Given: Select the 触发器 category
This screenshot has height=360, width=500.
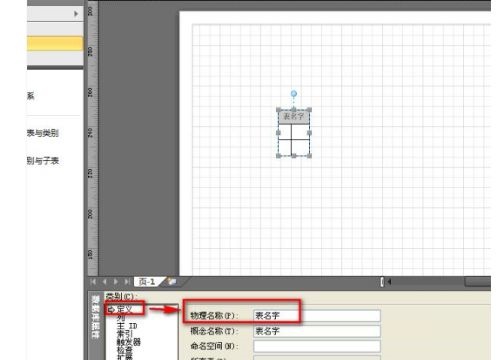Looking at the screenshot, I should click(129, 342).
